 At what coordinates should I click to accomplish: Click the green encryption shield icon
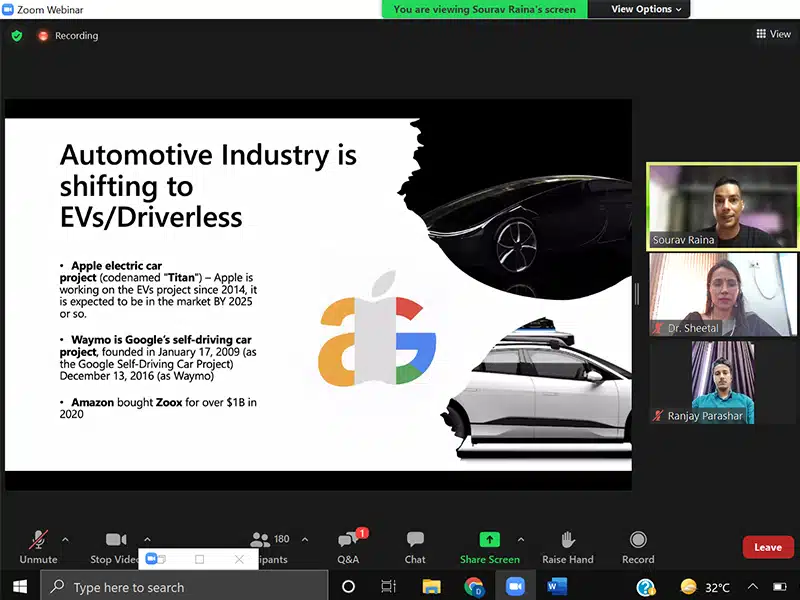click(17, 35)
